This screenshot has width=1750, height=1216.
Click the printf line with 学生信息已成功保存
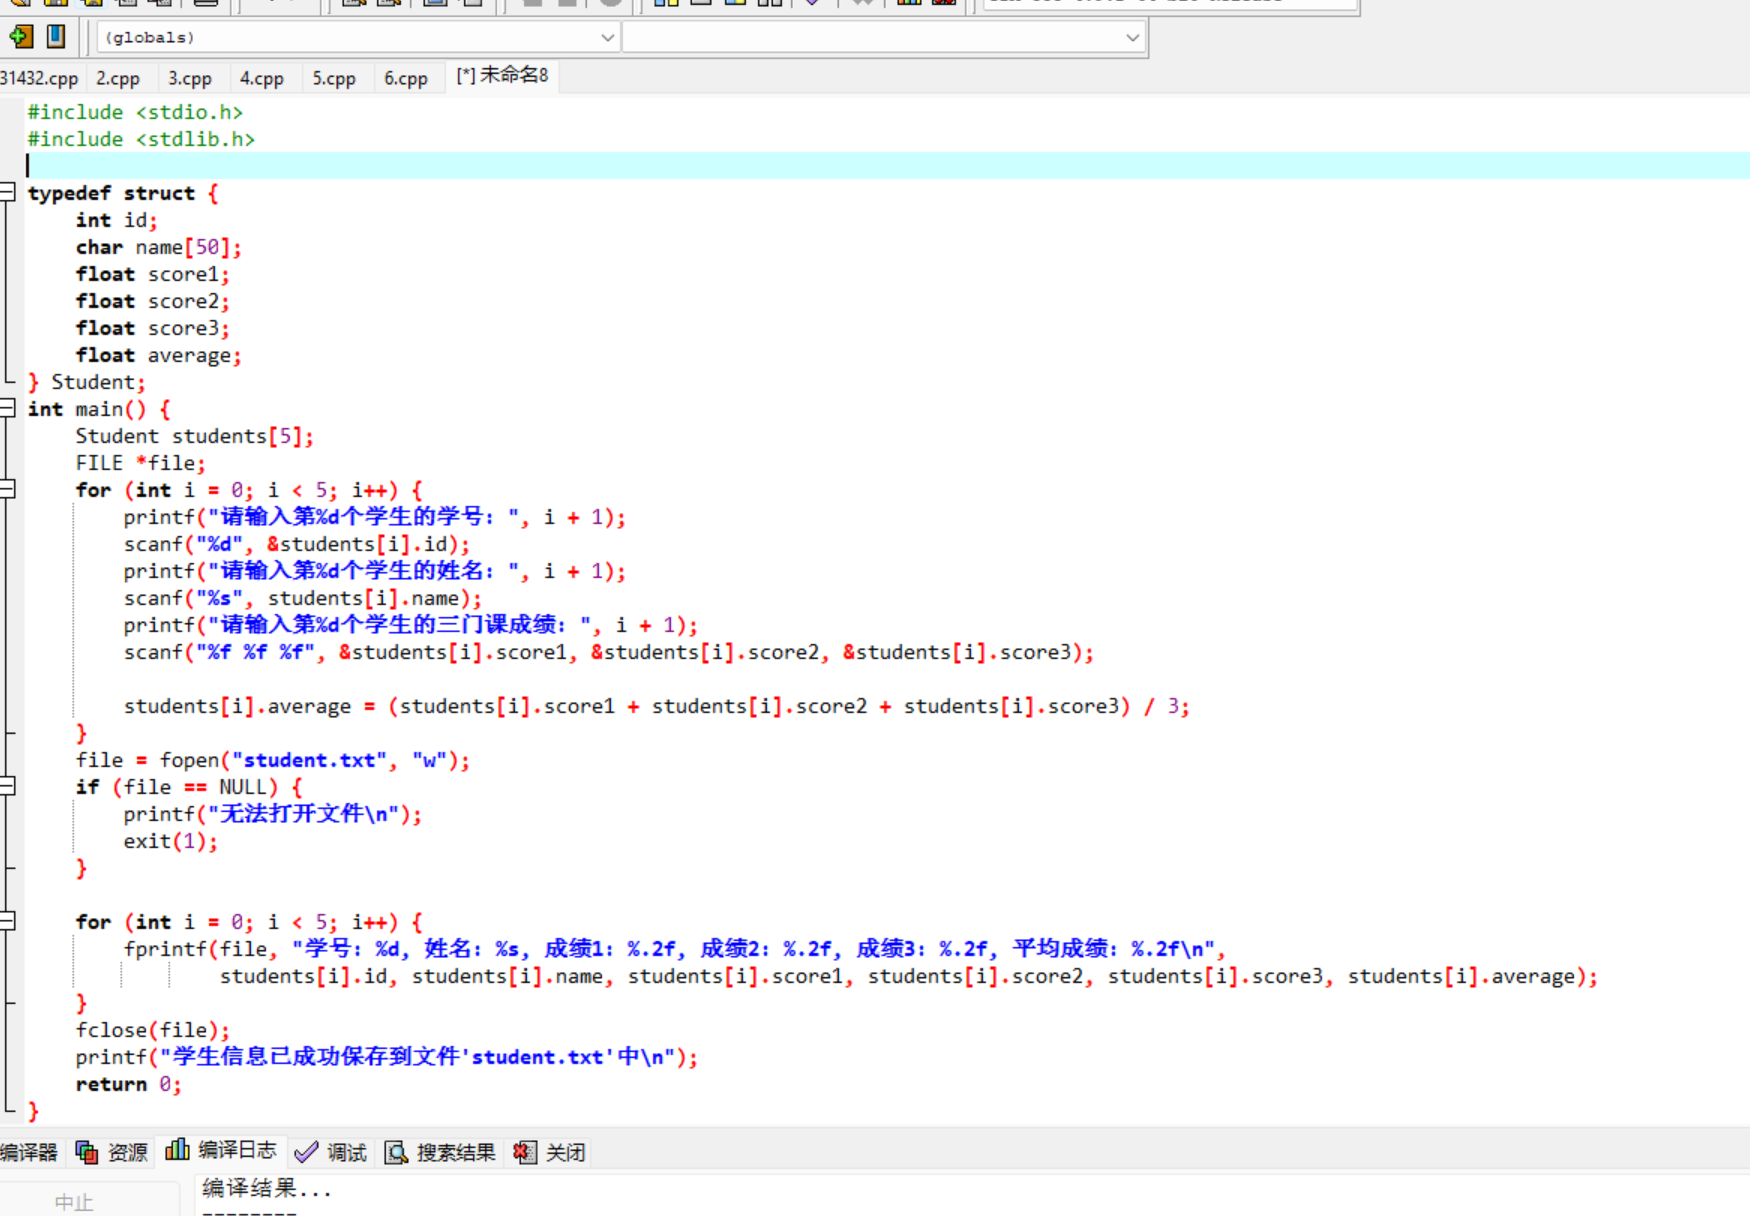pos(386,1057)
